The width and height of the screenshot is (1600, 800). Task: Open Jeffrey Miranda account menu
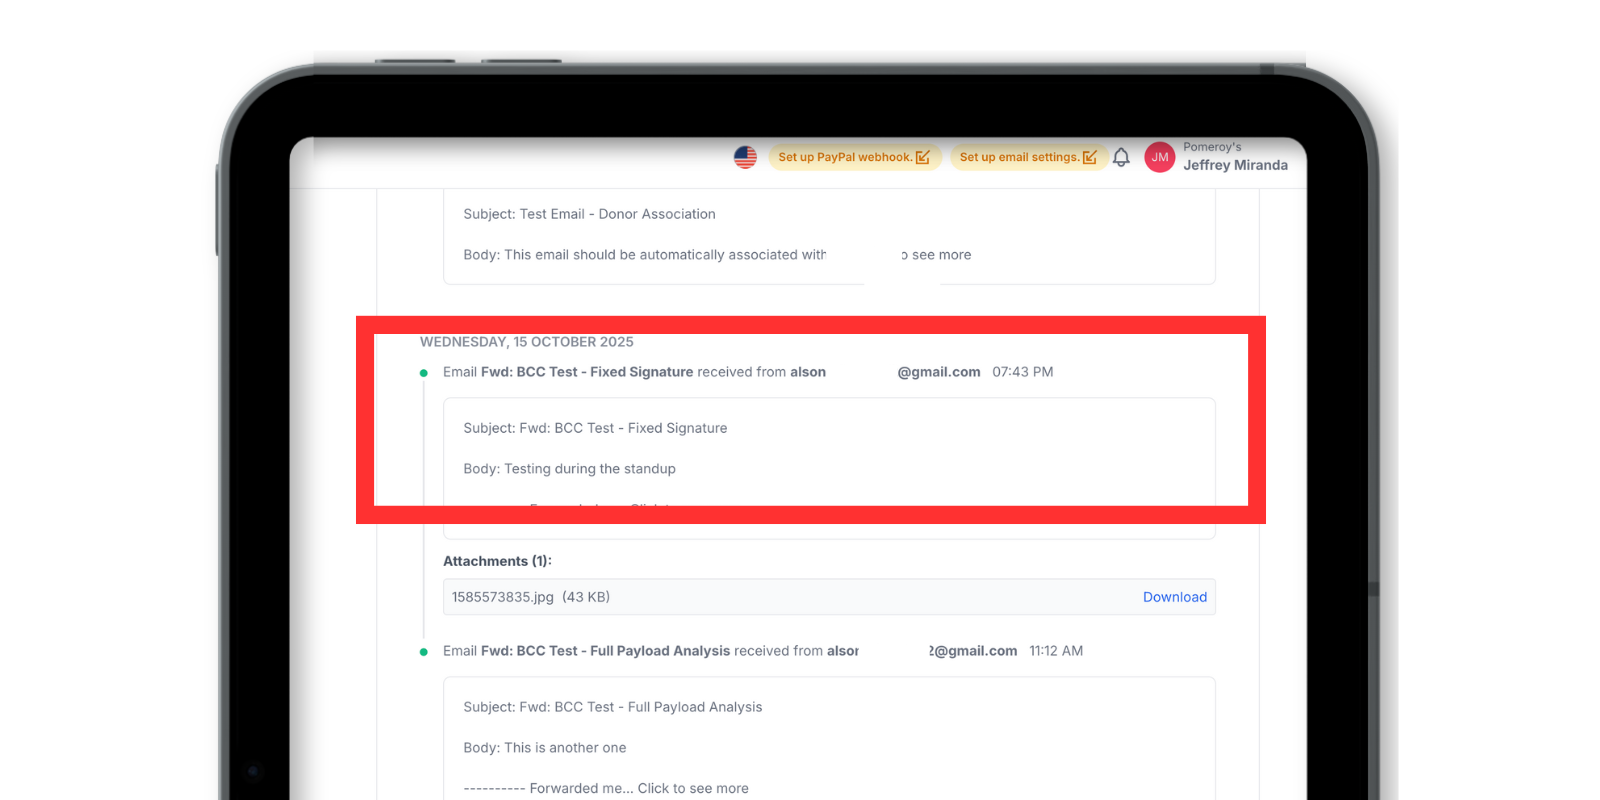coord(1235,165)
